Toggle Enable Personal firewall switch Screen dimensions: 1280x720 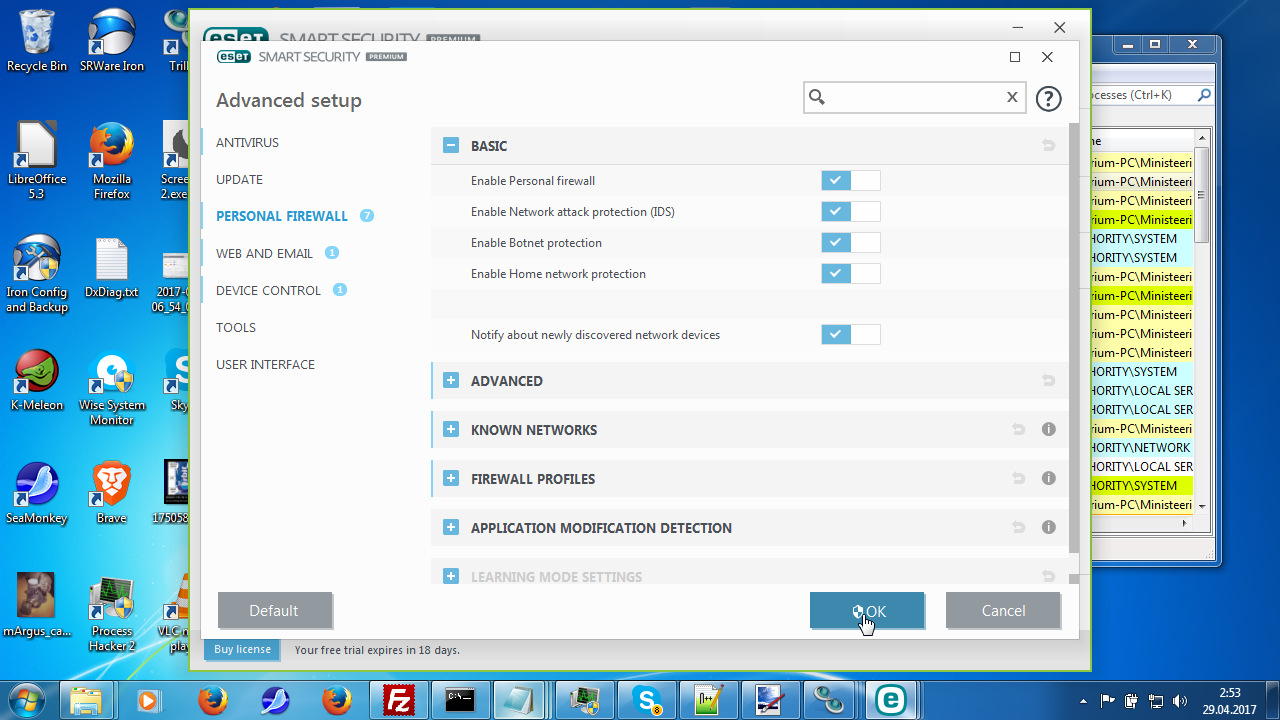coord(851,181)
